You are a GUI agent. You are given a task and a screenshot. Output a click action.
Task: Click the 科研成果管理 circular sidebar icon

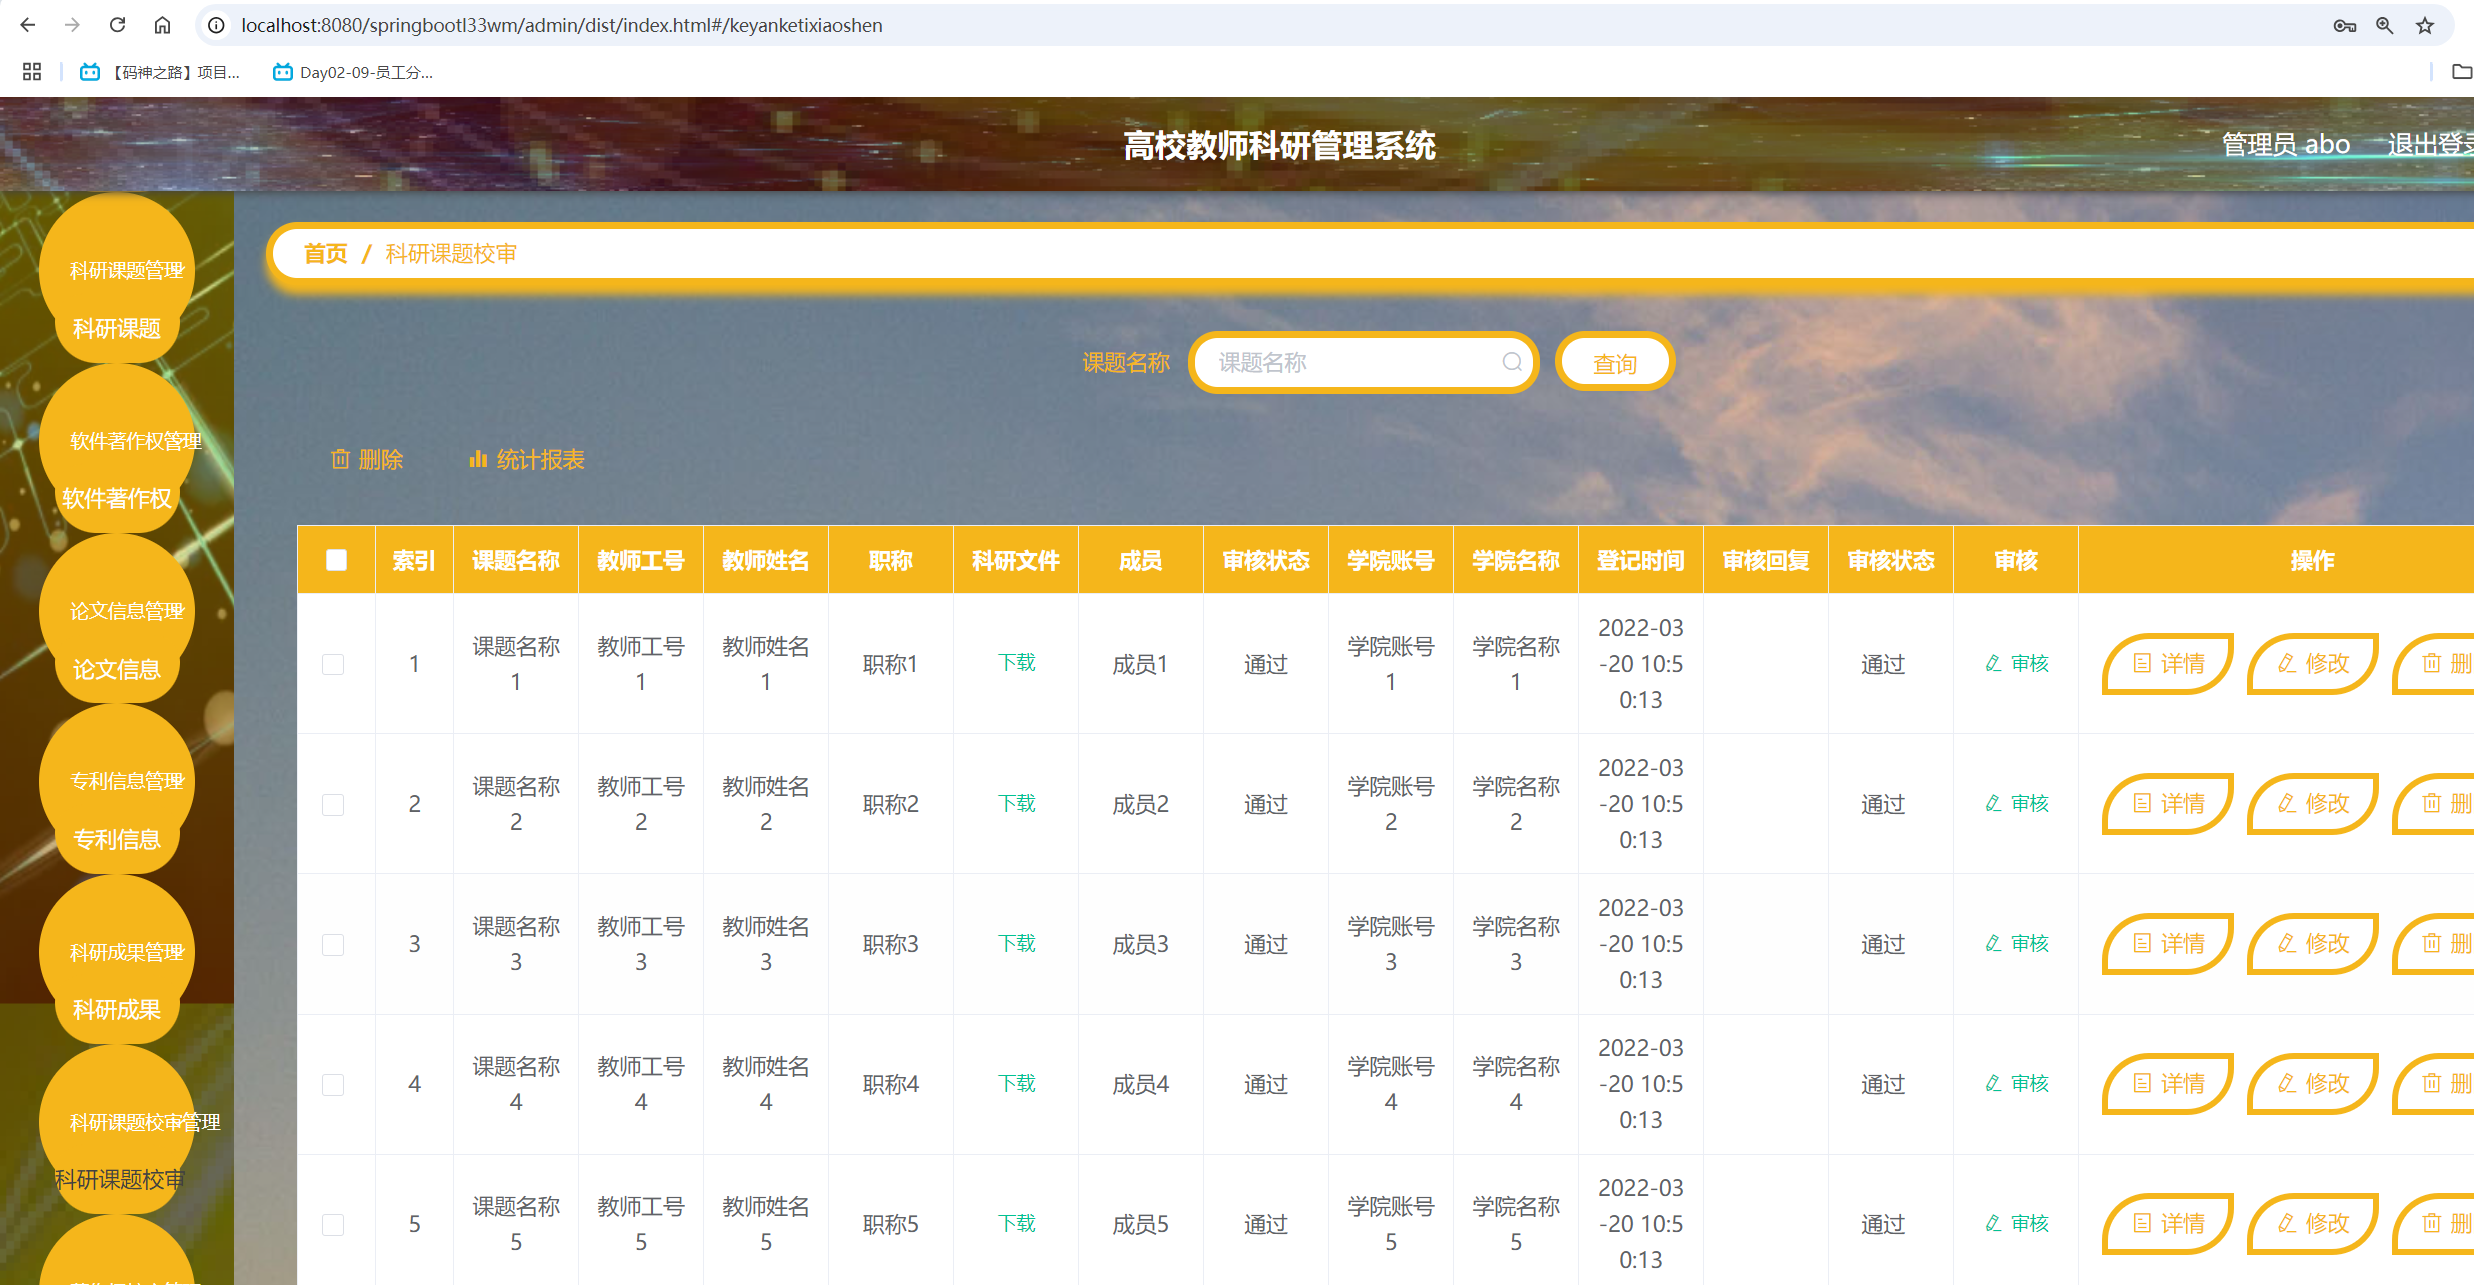pyautogui.click(x=117, y=951)
